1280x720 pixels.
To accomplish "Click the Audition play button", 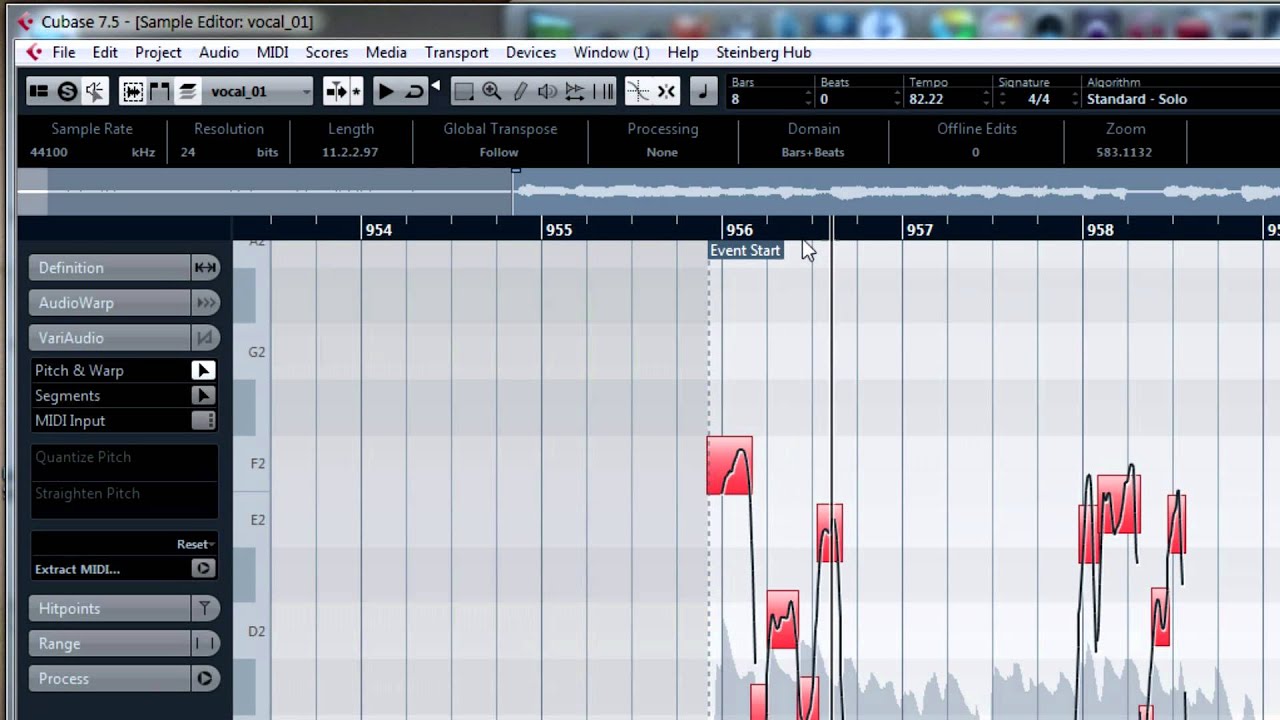I will tap(385, 92).
